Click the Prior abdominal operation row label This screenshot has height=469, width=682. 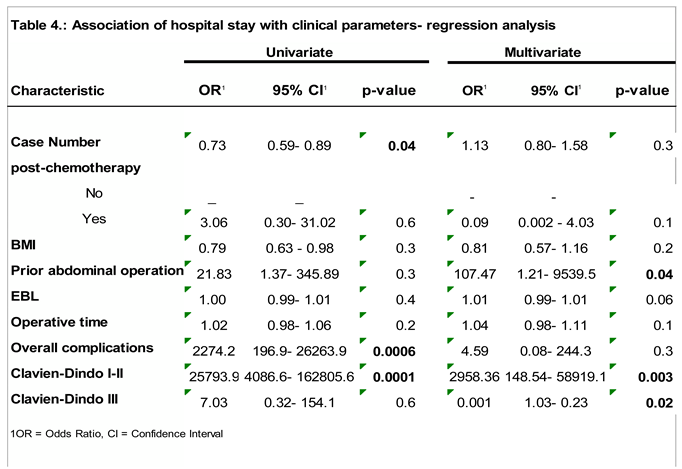tap(97, 271)
